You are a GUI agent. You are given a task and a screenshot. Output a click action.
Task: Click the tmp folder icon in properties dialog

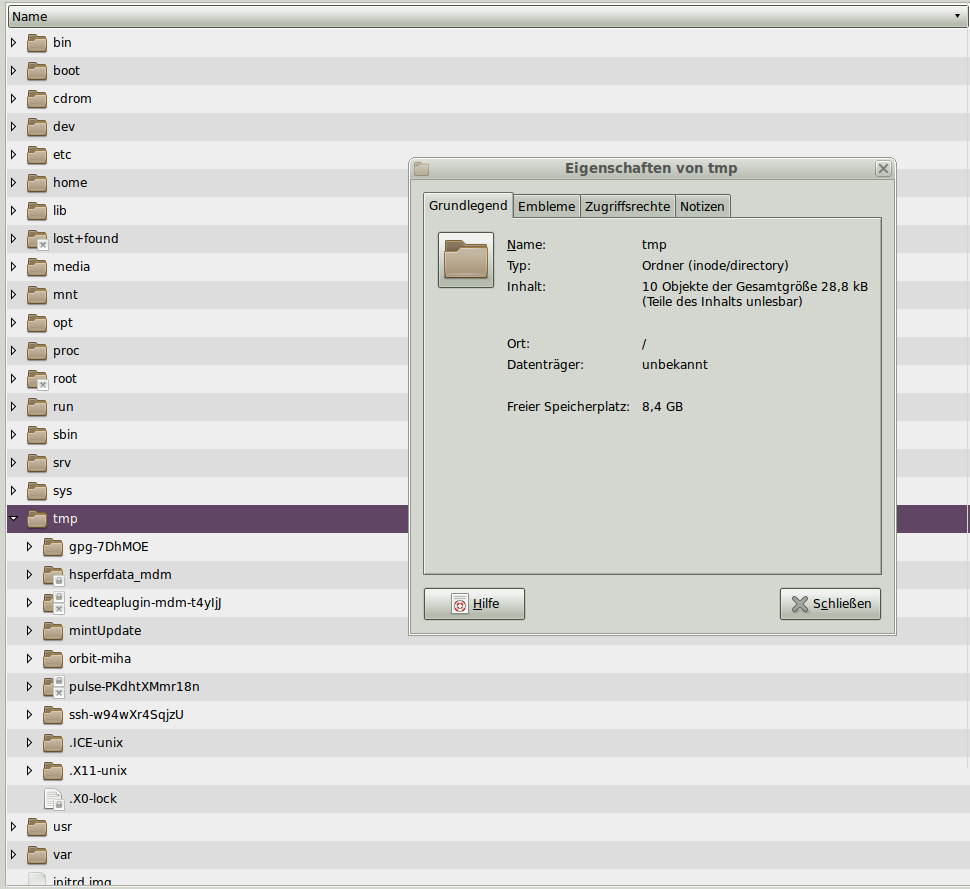(466, 260)
